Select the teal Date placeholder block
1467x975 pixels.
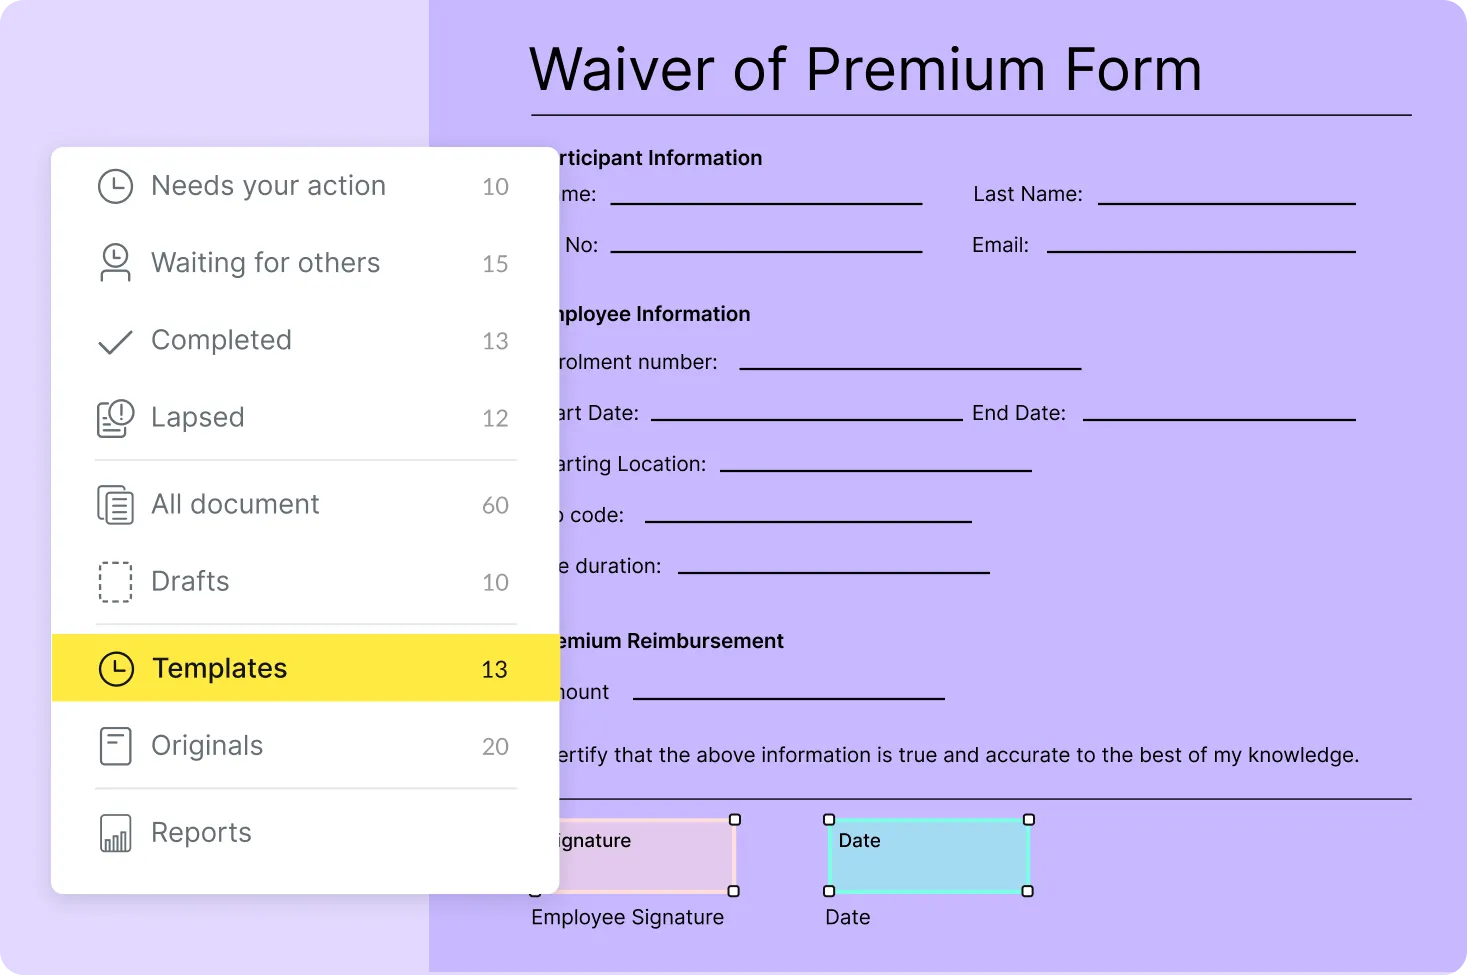pos(928,856)
